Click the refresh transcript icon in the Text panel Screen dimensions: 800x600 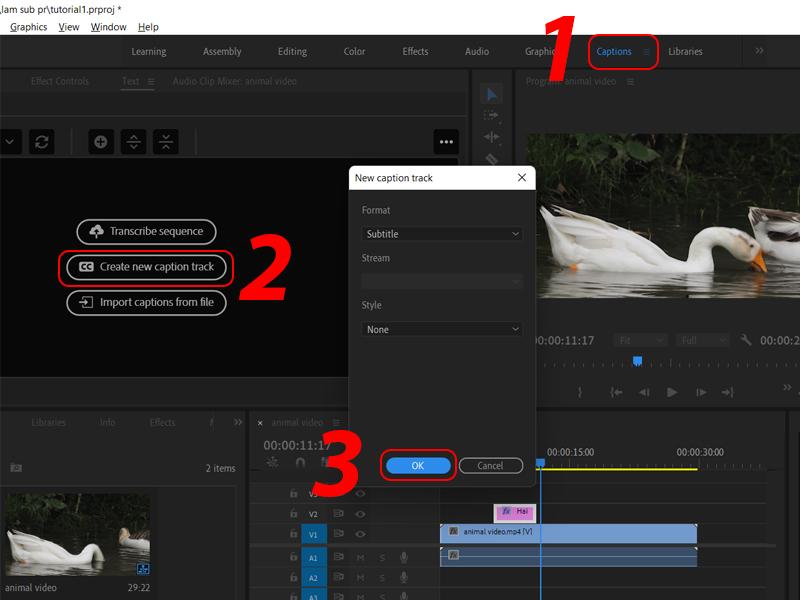41,141
